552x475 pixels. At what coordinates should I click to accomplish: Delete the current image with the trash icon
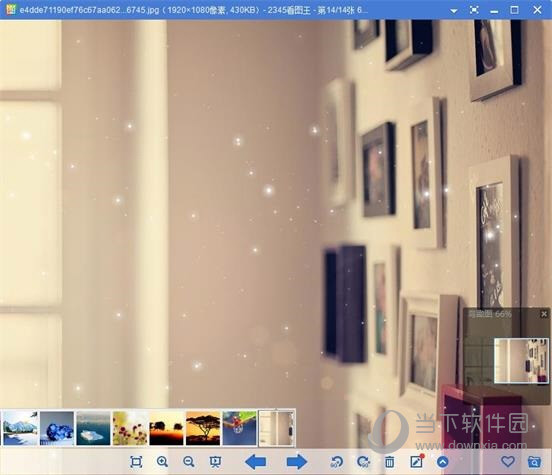pos(389,462)
